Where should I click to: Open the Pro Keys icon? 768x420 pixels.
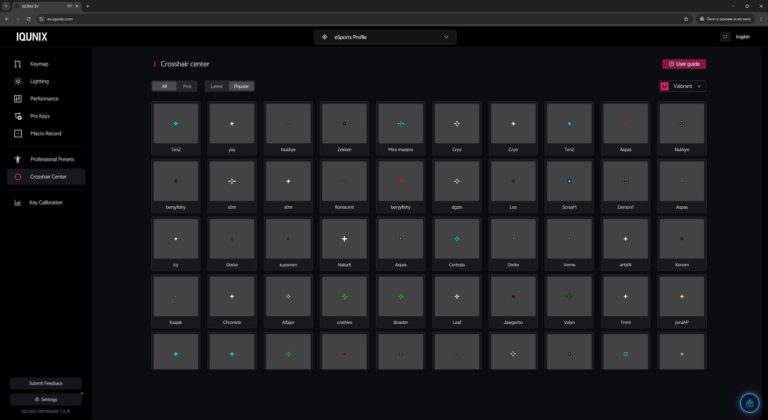18,116
